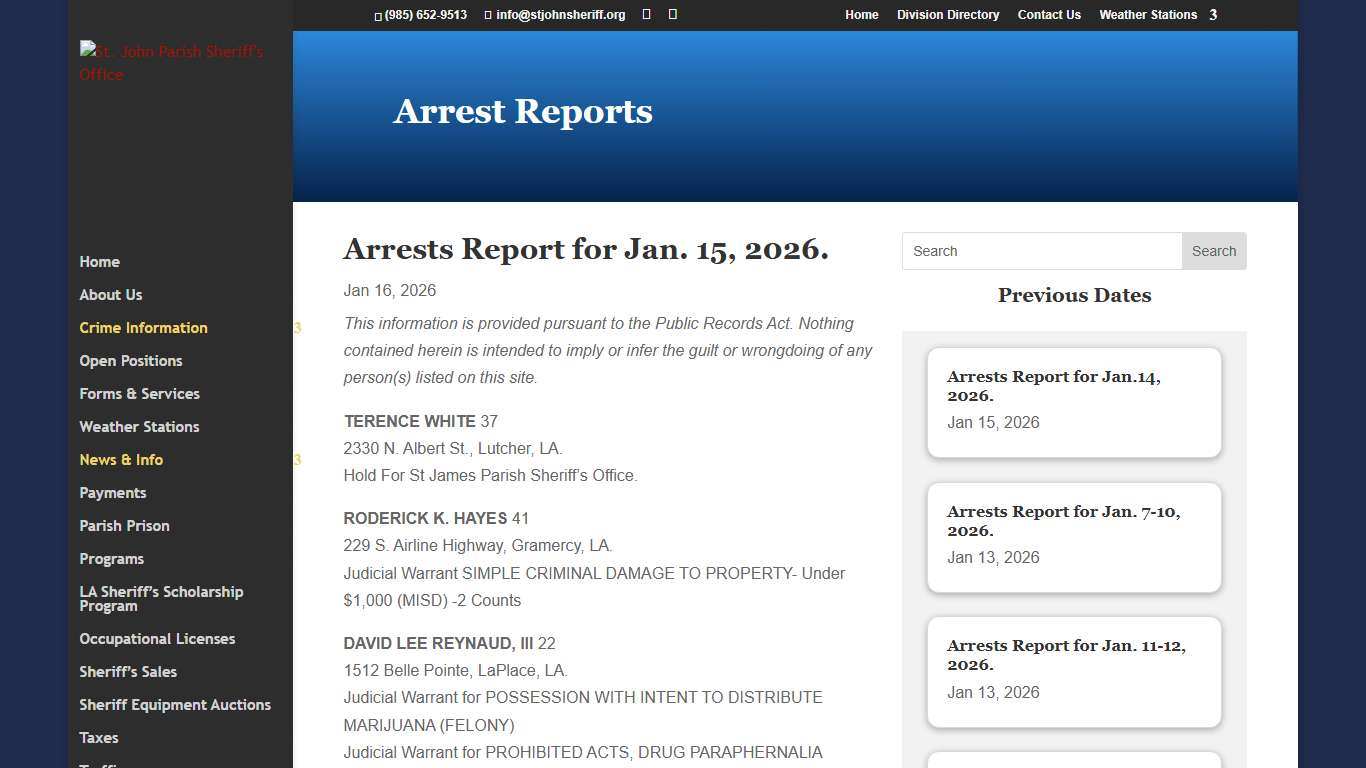Open the Parish Prison sidebar page
This screenshot has width=1366, height=768.
(124, 526)
